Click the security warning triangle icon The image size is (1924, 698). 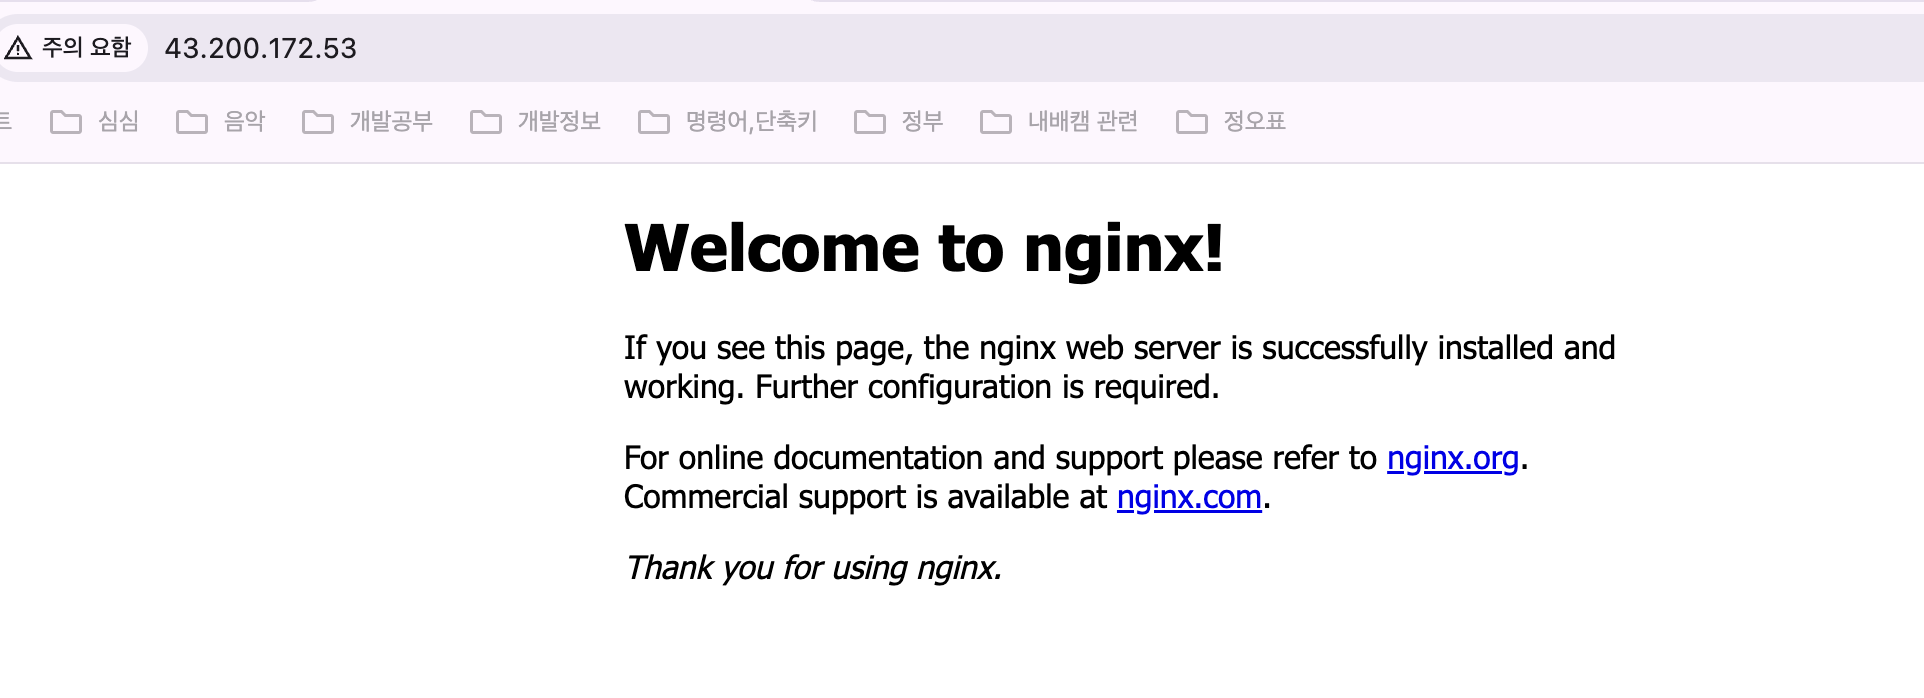click(x=18, y=47)
